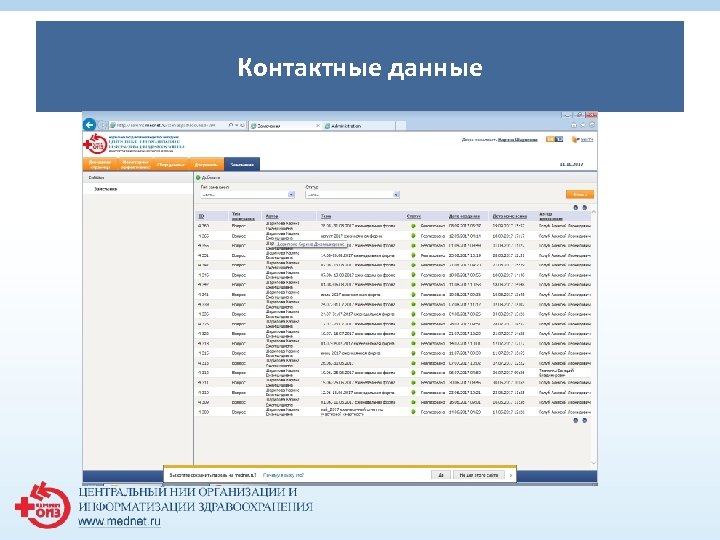Dismiss the password prompt bar with X
Image resolution: width=720 pixels, height=540 pixels.
pyautogui.click(x=511, y=475)
